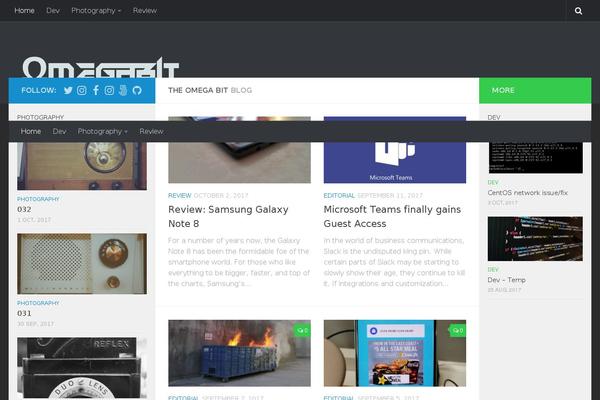Open photography post titled 032
Screen dimensions: 600x400
[x=24, y=209]
